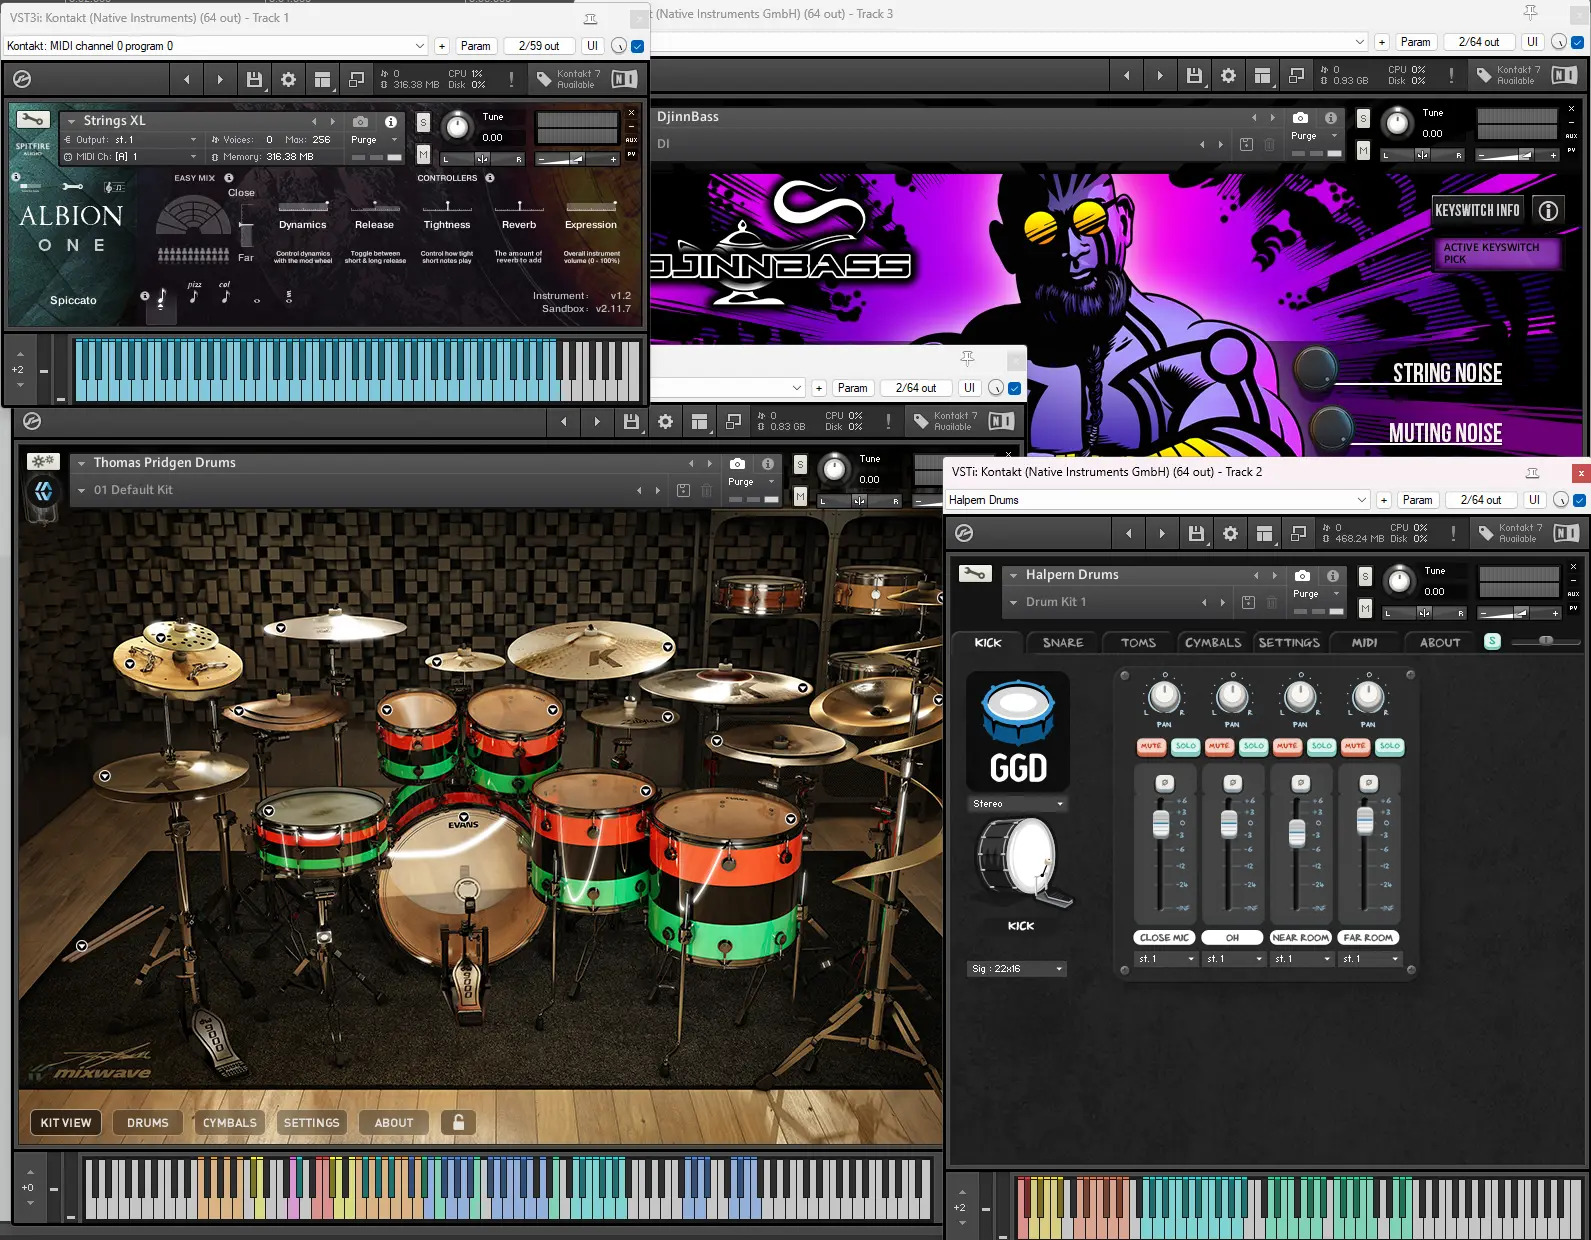Click the STRING NOISE knob in DjinnBass
Image resolution: width=1591 pixels, height=1240 pixels.
tap(1316, 369)
